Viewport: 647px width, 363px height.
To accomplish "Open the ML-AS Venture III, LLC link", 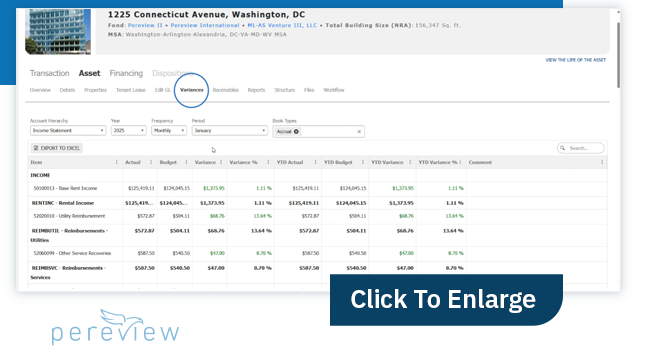I will click(x=282, y=25).
